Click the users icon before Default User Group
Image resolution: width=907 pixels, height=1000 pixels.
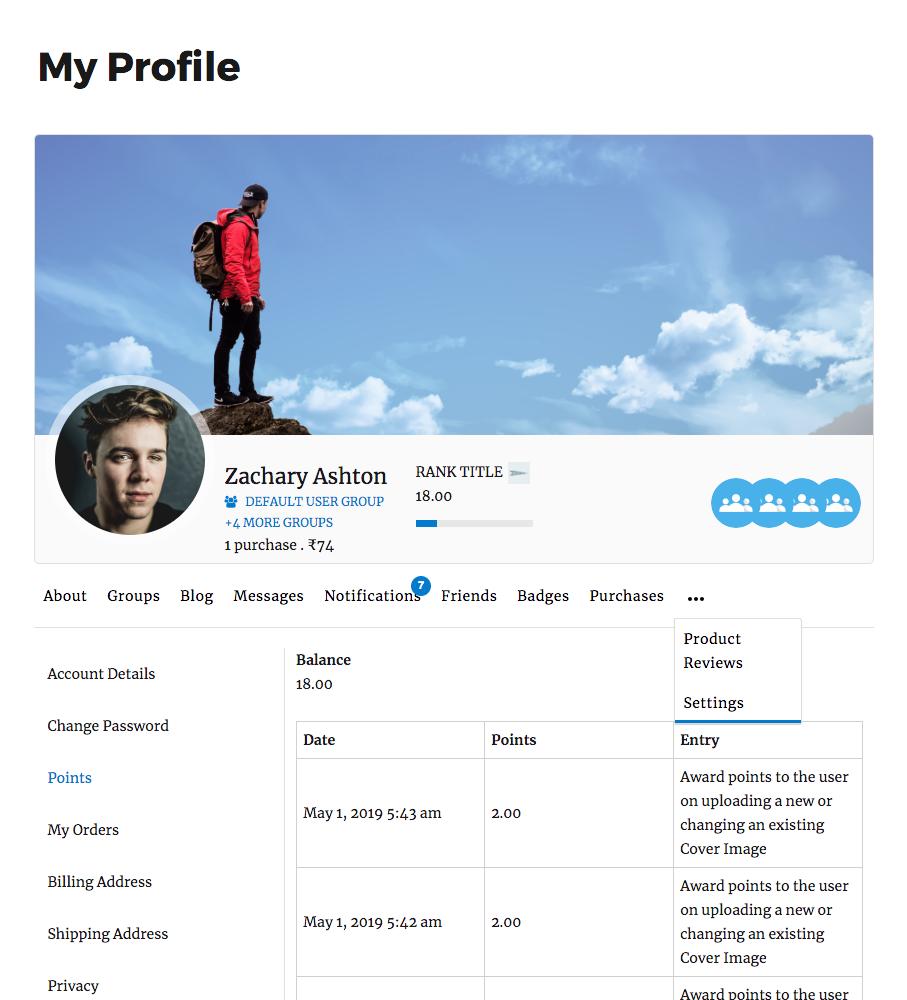pyautogui.click(x=231, y=502)
